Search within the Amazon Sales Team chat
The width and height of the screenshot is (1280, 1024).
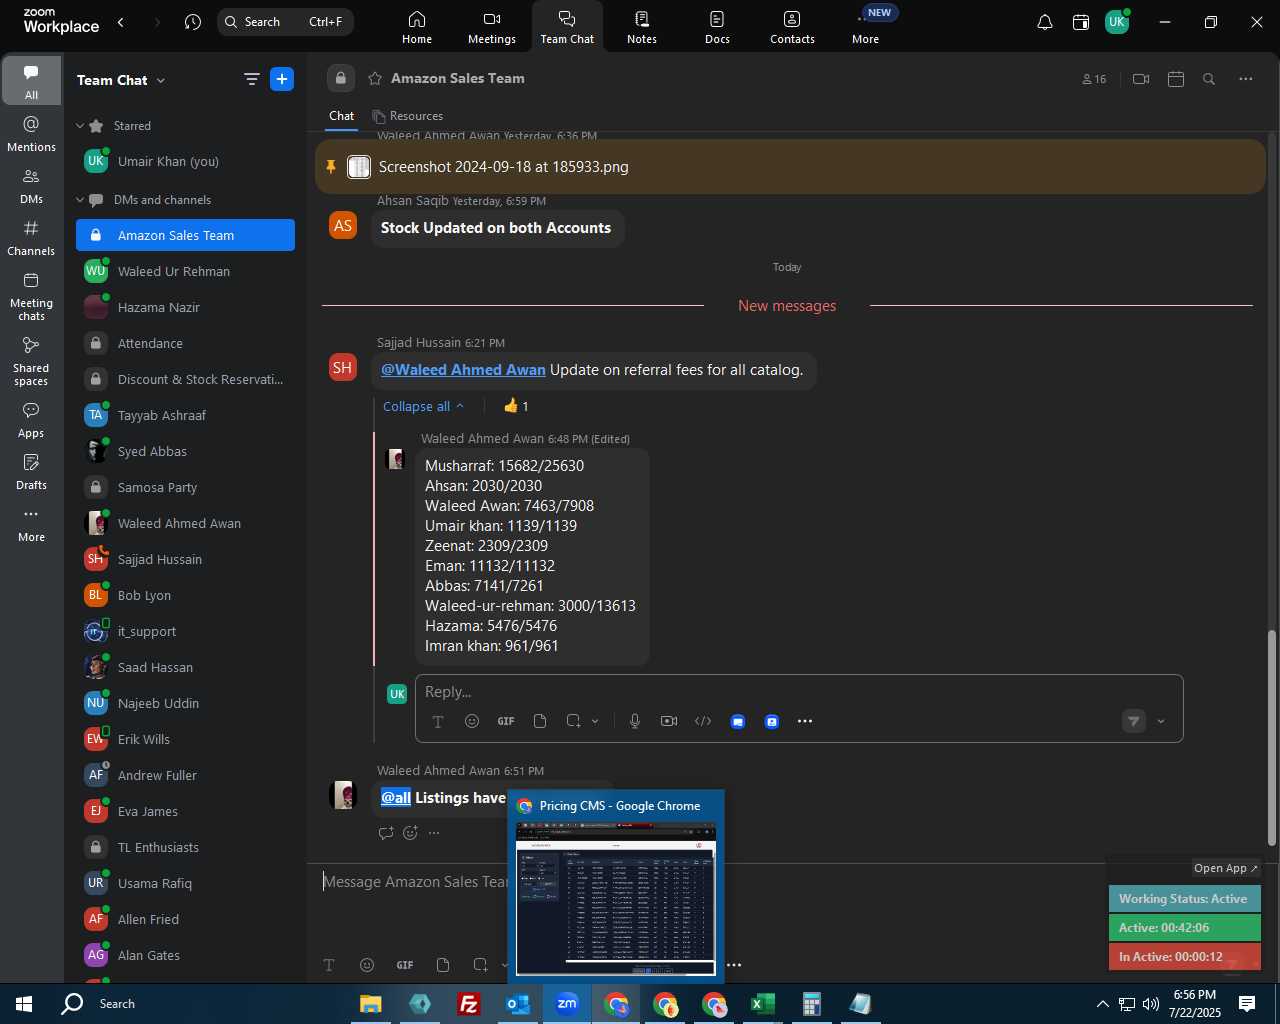click(1209, 79)
